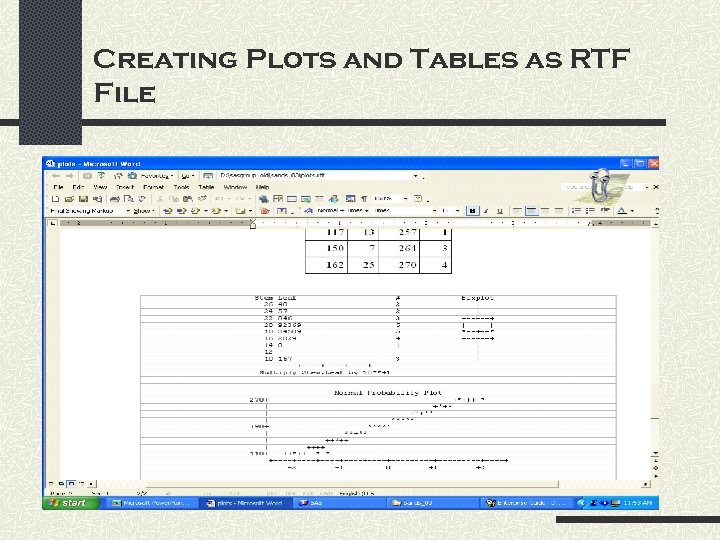This screenshot has width=720, height=540.
Task: Toggle Underline formatting
Action: [x=500, y=211]
